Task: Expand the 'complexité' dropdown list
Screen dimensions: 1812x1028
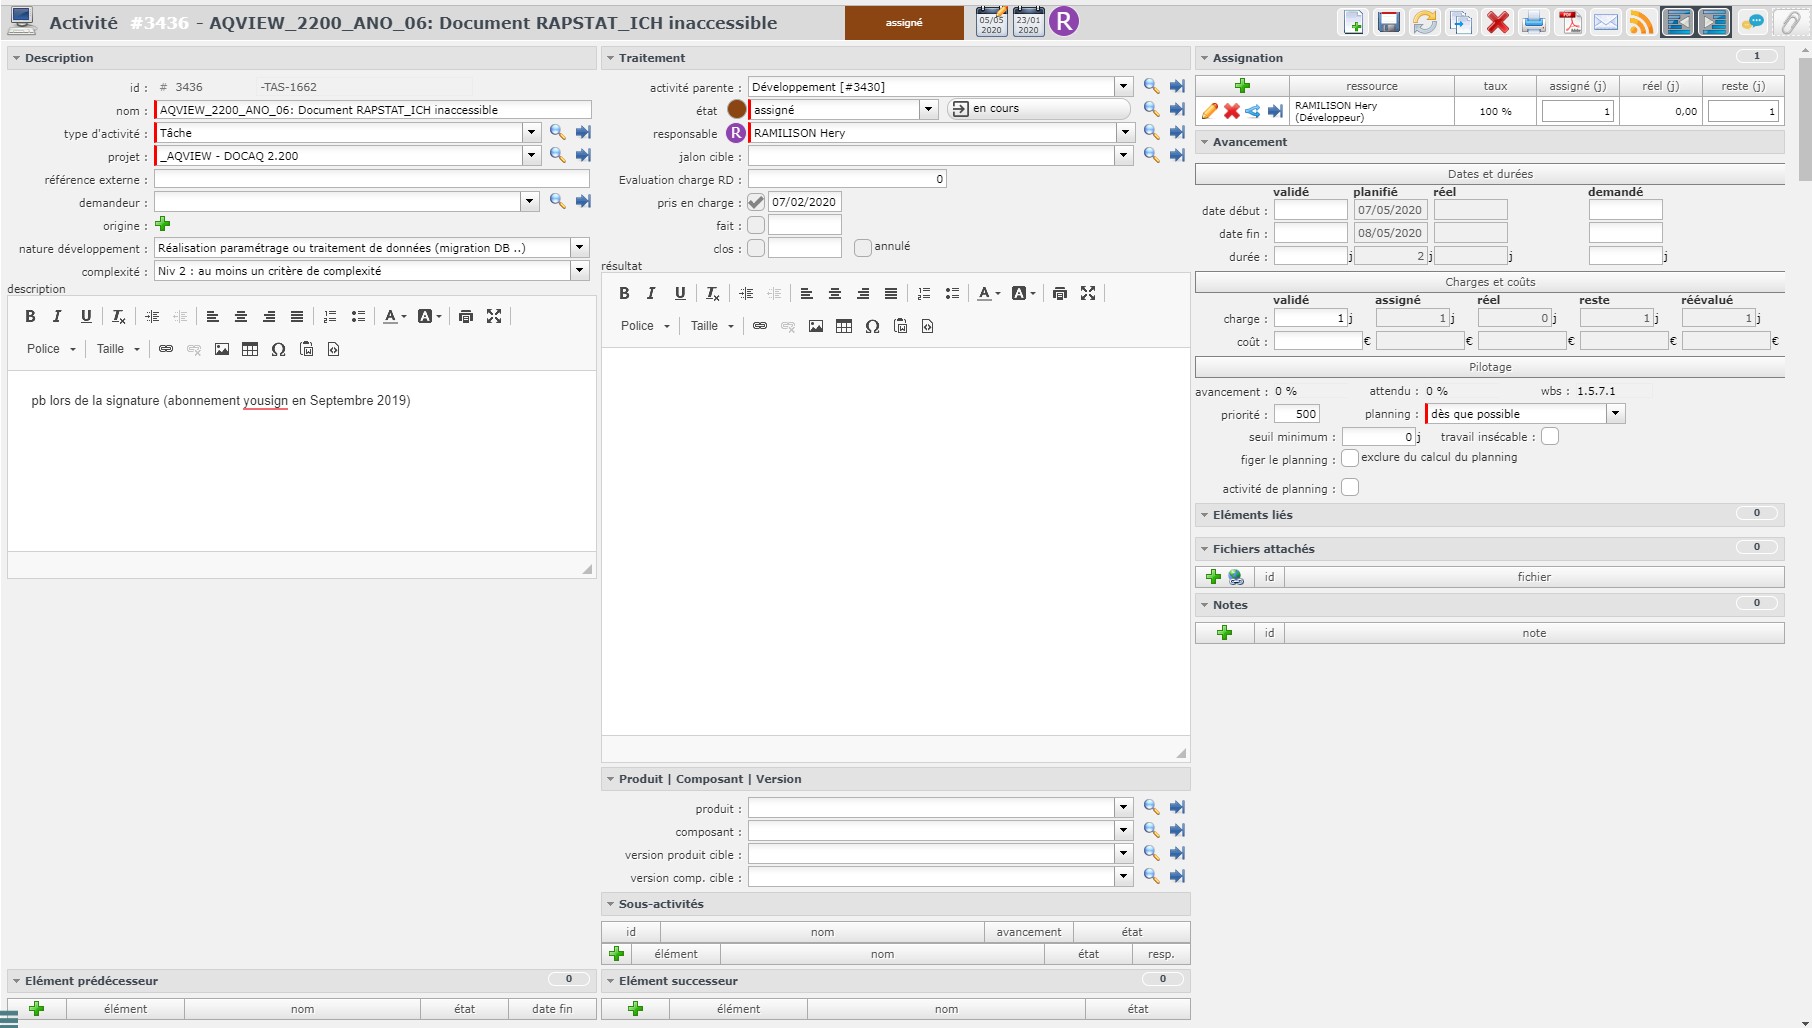Action: click(579, 271)
